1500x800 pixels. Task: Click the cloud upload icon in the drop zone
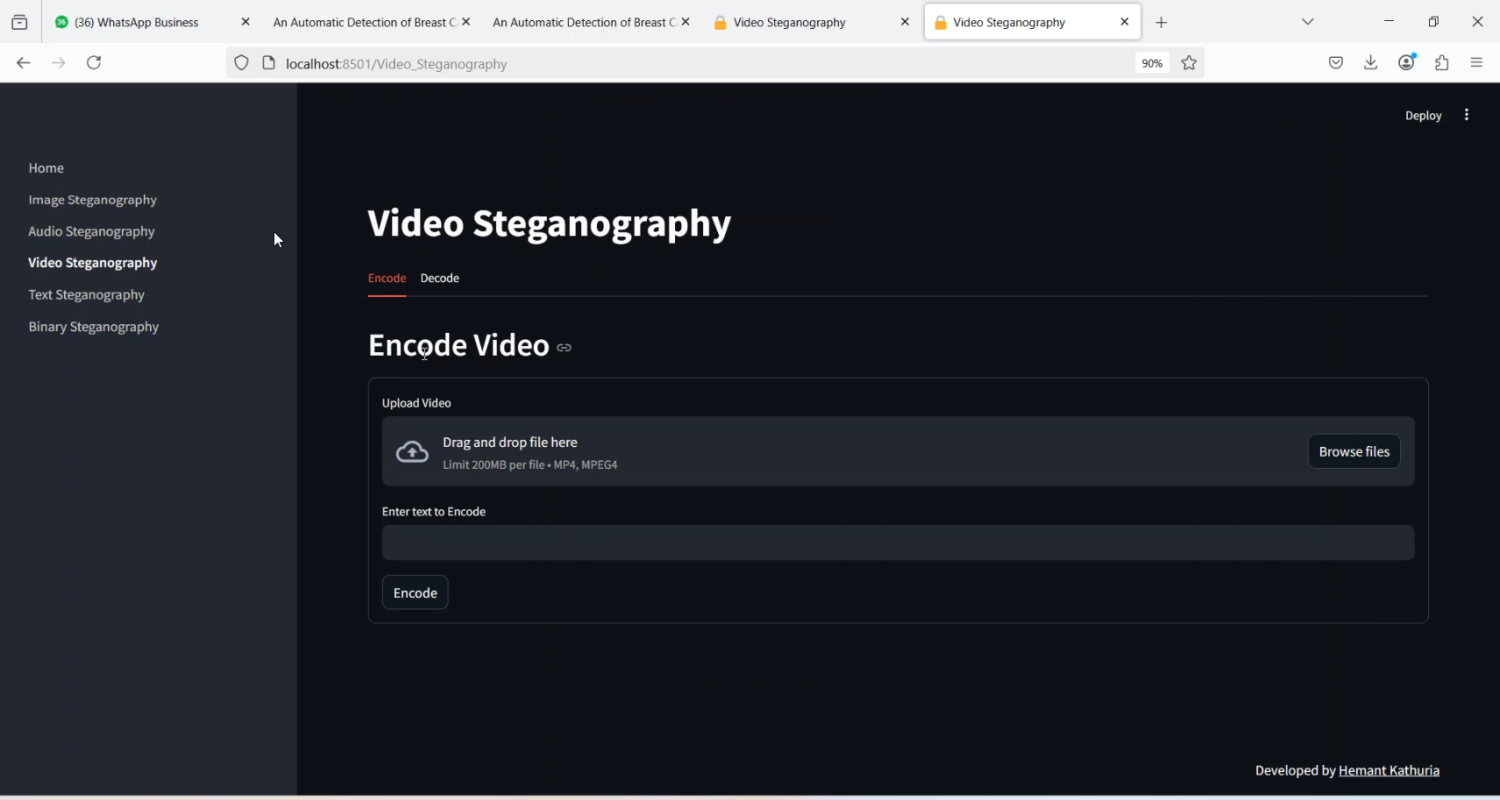pyautogui.click(x=412, y=451)
